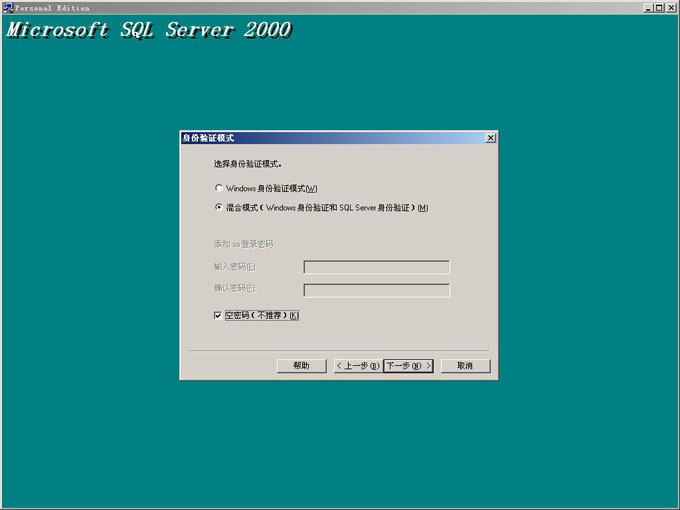
Task: Select 混合模式 authentication radio button
Action: click(219, 207)
